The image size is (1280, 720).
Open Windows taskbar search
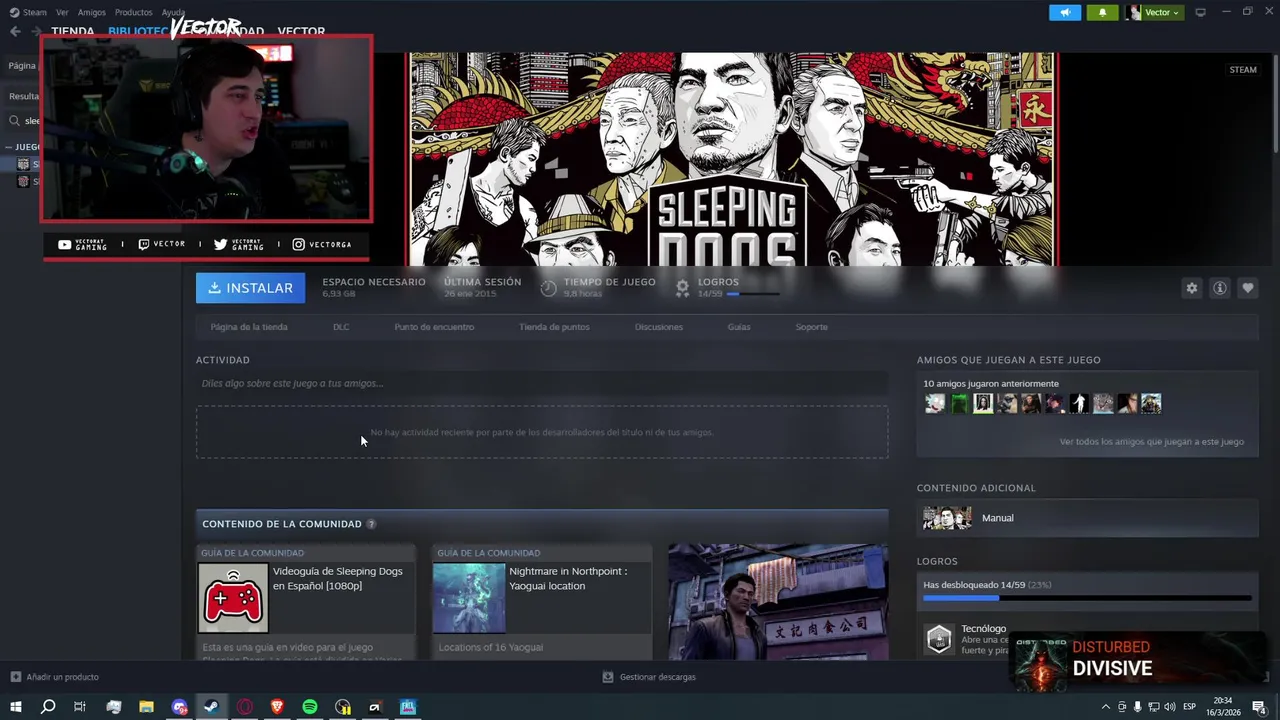(47, 707)
